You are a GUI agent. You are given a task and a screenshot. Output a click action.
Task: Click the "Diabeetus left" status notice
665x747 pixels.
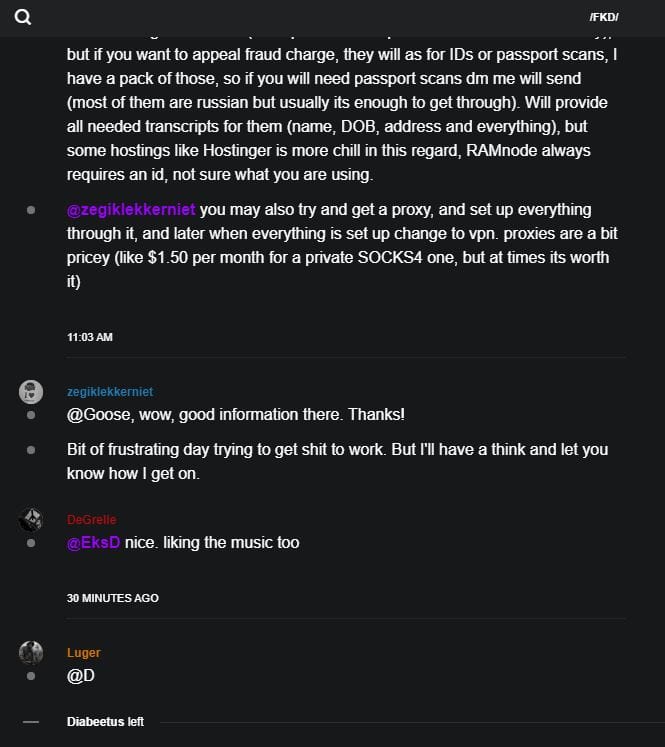coord(105,721)
